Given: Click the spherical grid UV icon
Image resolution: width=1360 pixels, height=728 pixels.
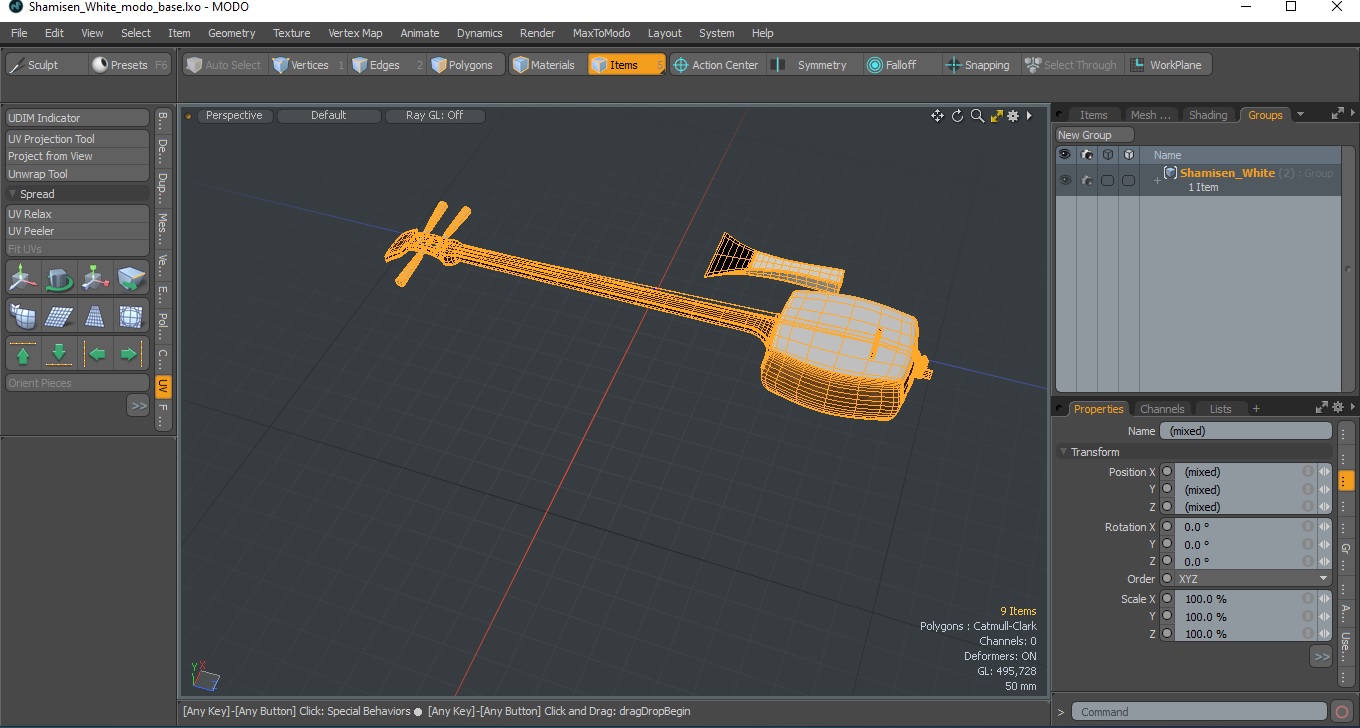Looking at the screenshot, I should tap(132, 316).
